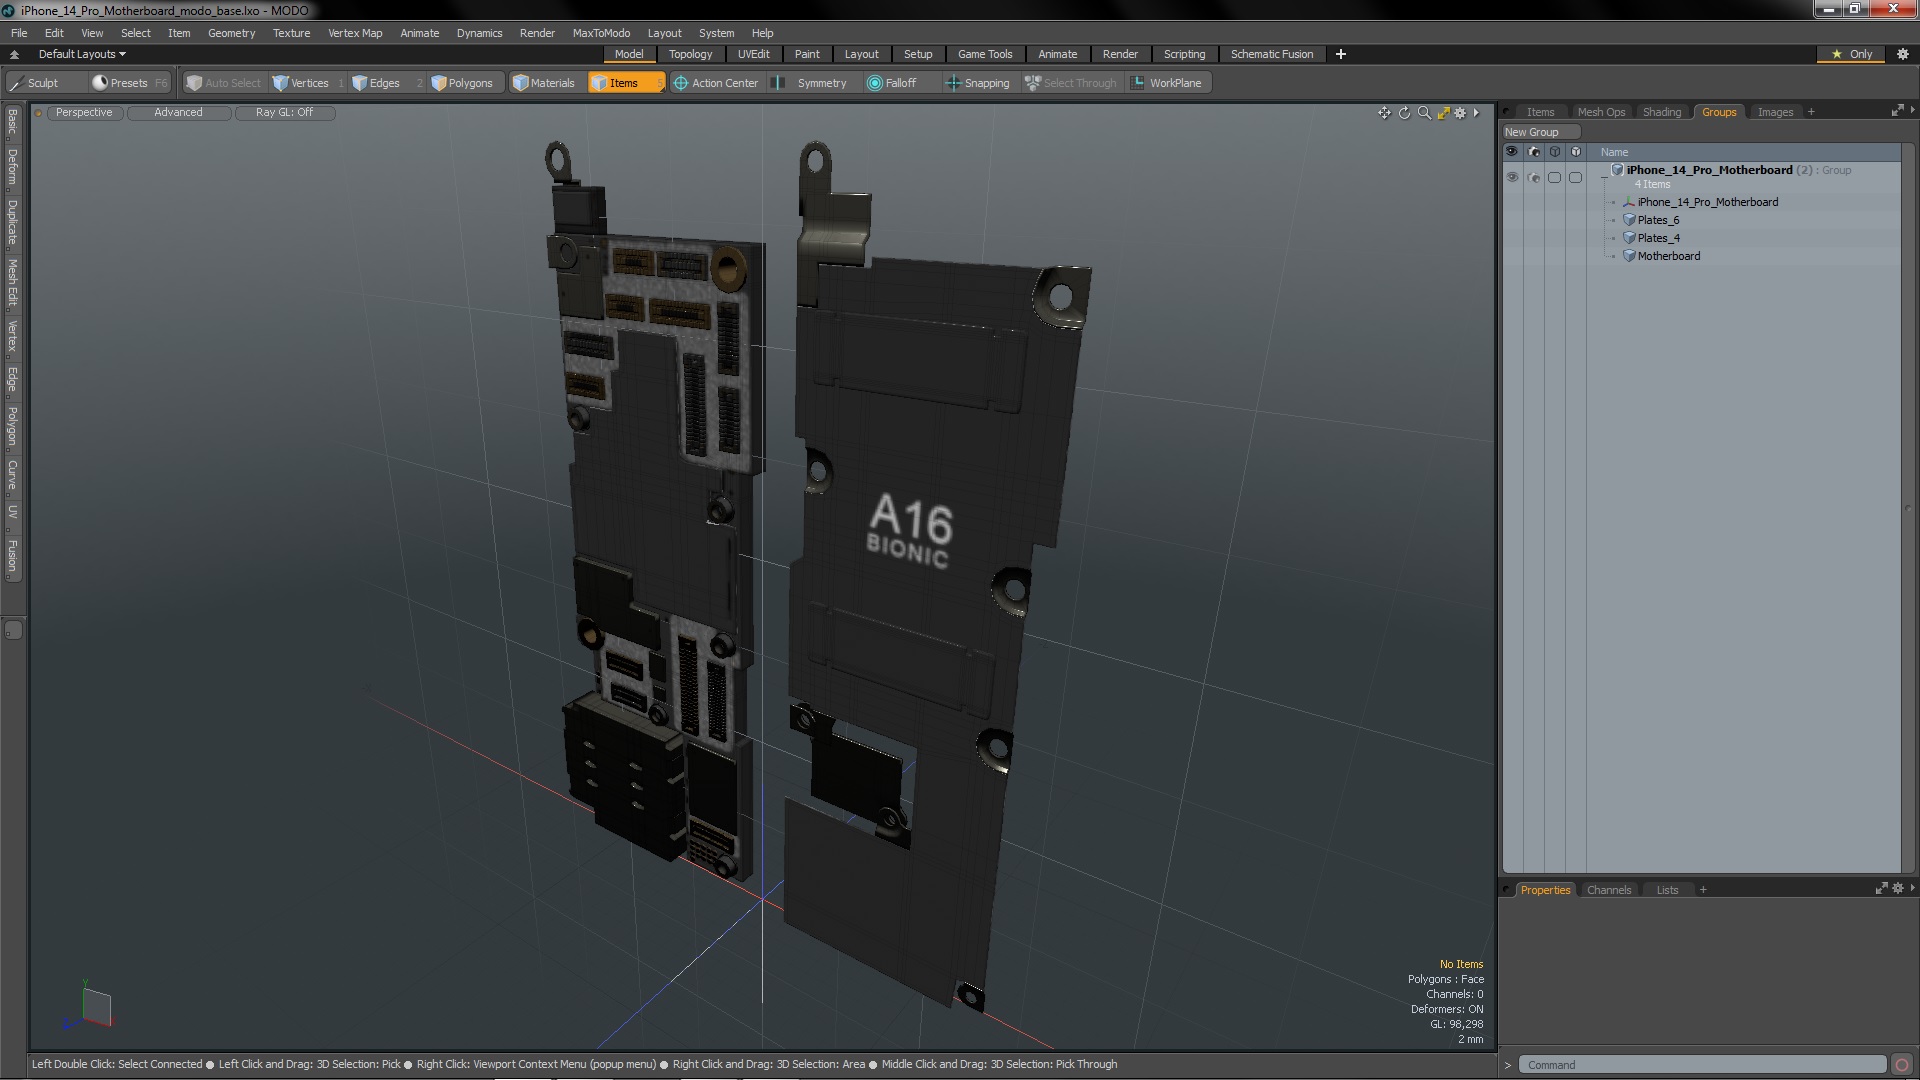Click the viewport zoom magnifier icon
The width and height of the screenshot is (1920, 1080).
click(1424, 113)
